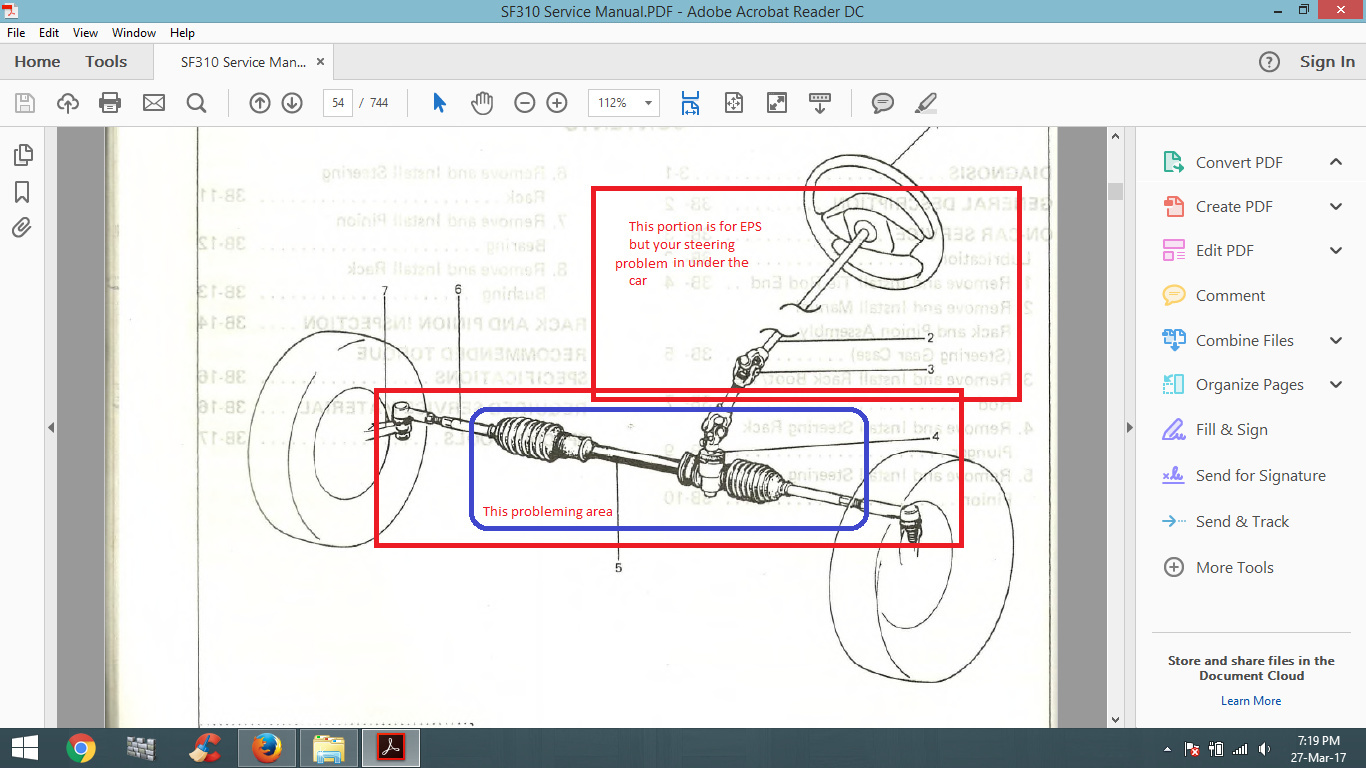
Task: Click the taskbar volume speaker icon
Action: (x=1265, y=749)
